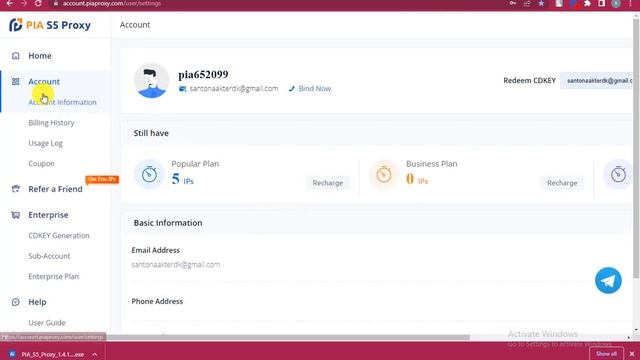Open the Home menu item
640x360 pixels.
coord(40,56)
